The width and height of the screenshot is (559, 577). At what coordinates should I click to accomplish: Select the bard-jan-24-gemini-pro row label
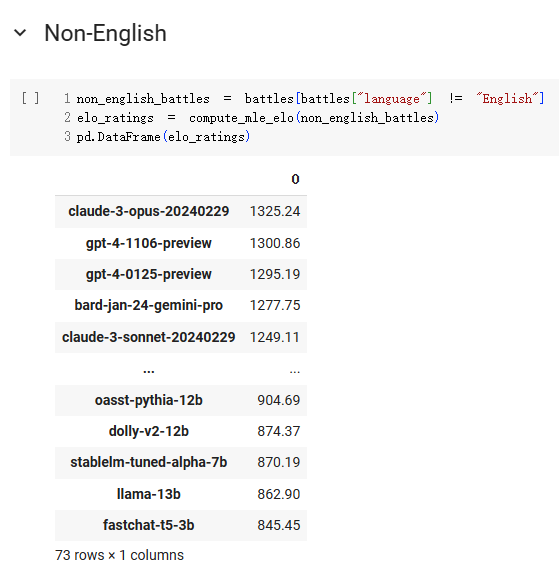pos(149,305)
